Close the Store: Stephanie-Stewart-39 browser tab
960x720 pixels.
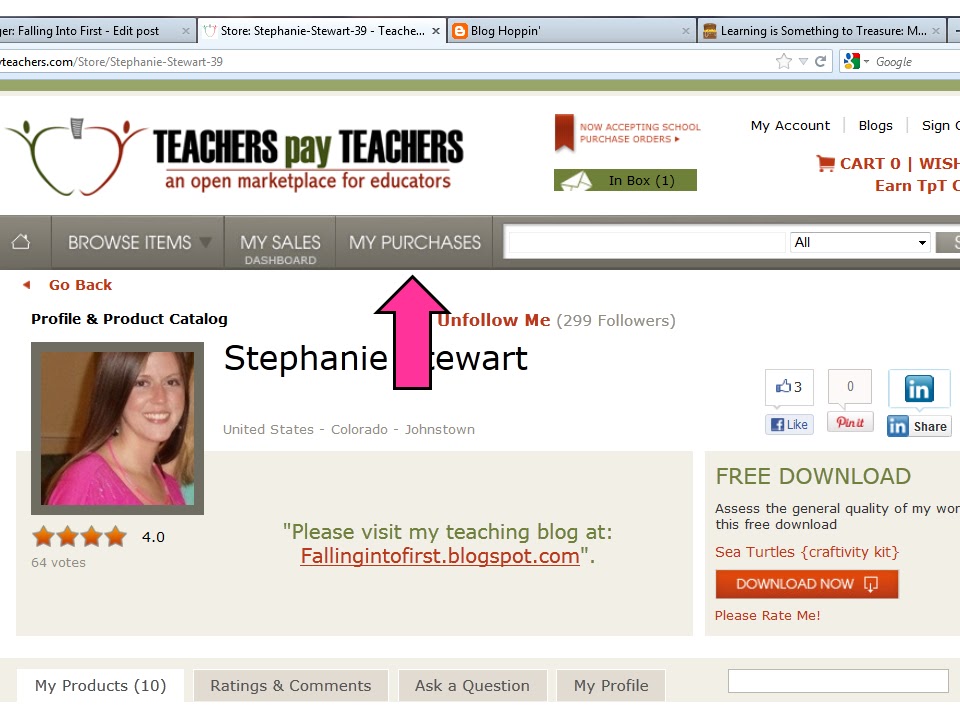[435, 31]
